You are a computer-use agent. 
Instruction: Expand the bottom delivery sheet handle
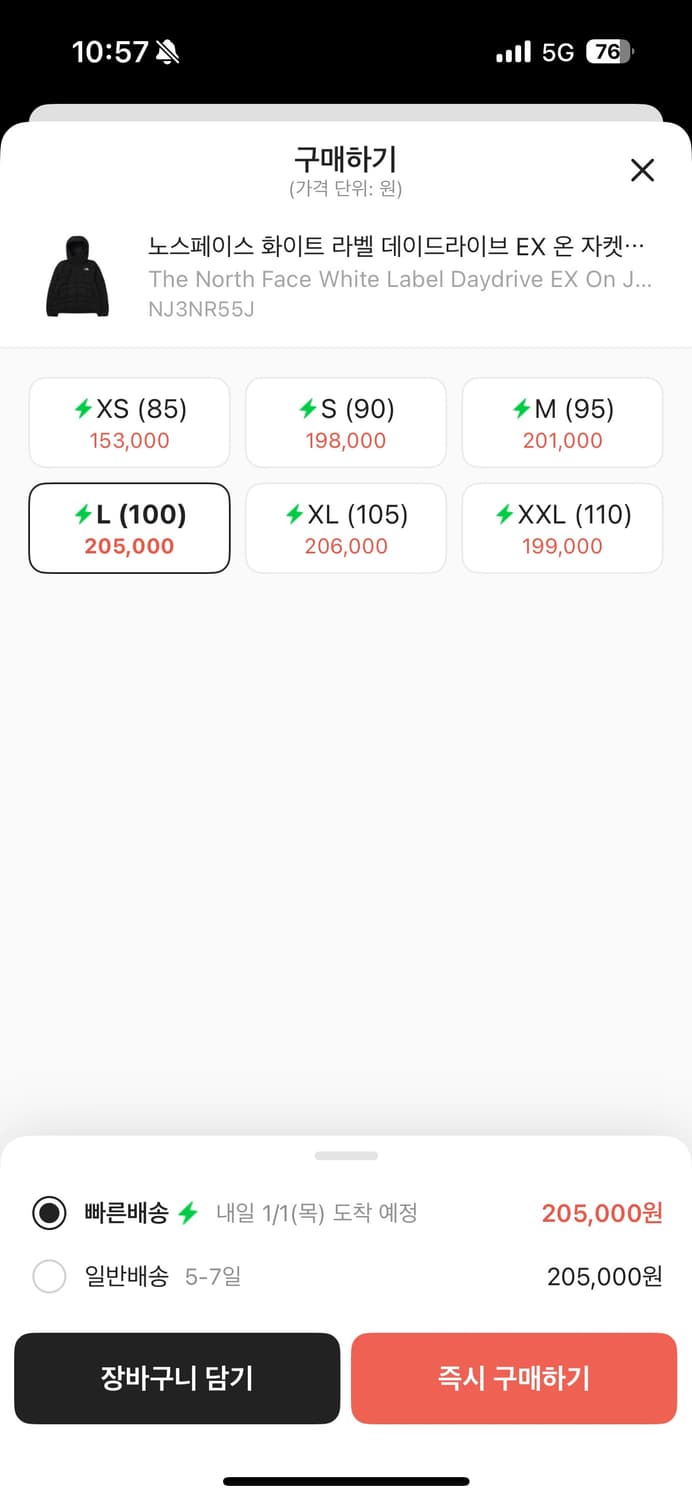[x=346, y=1156]
